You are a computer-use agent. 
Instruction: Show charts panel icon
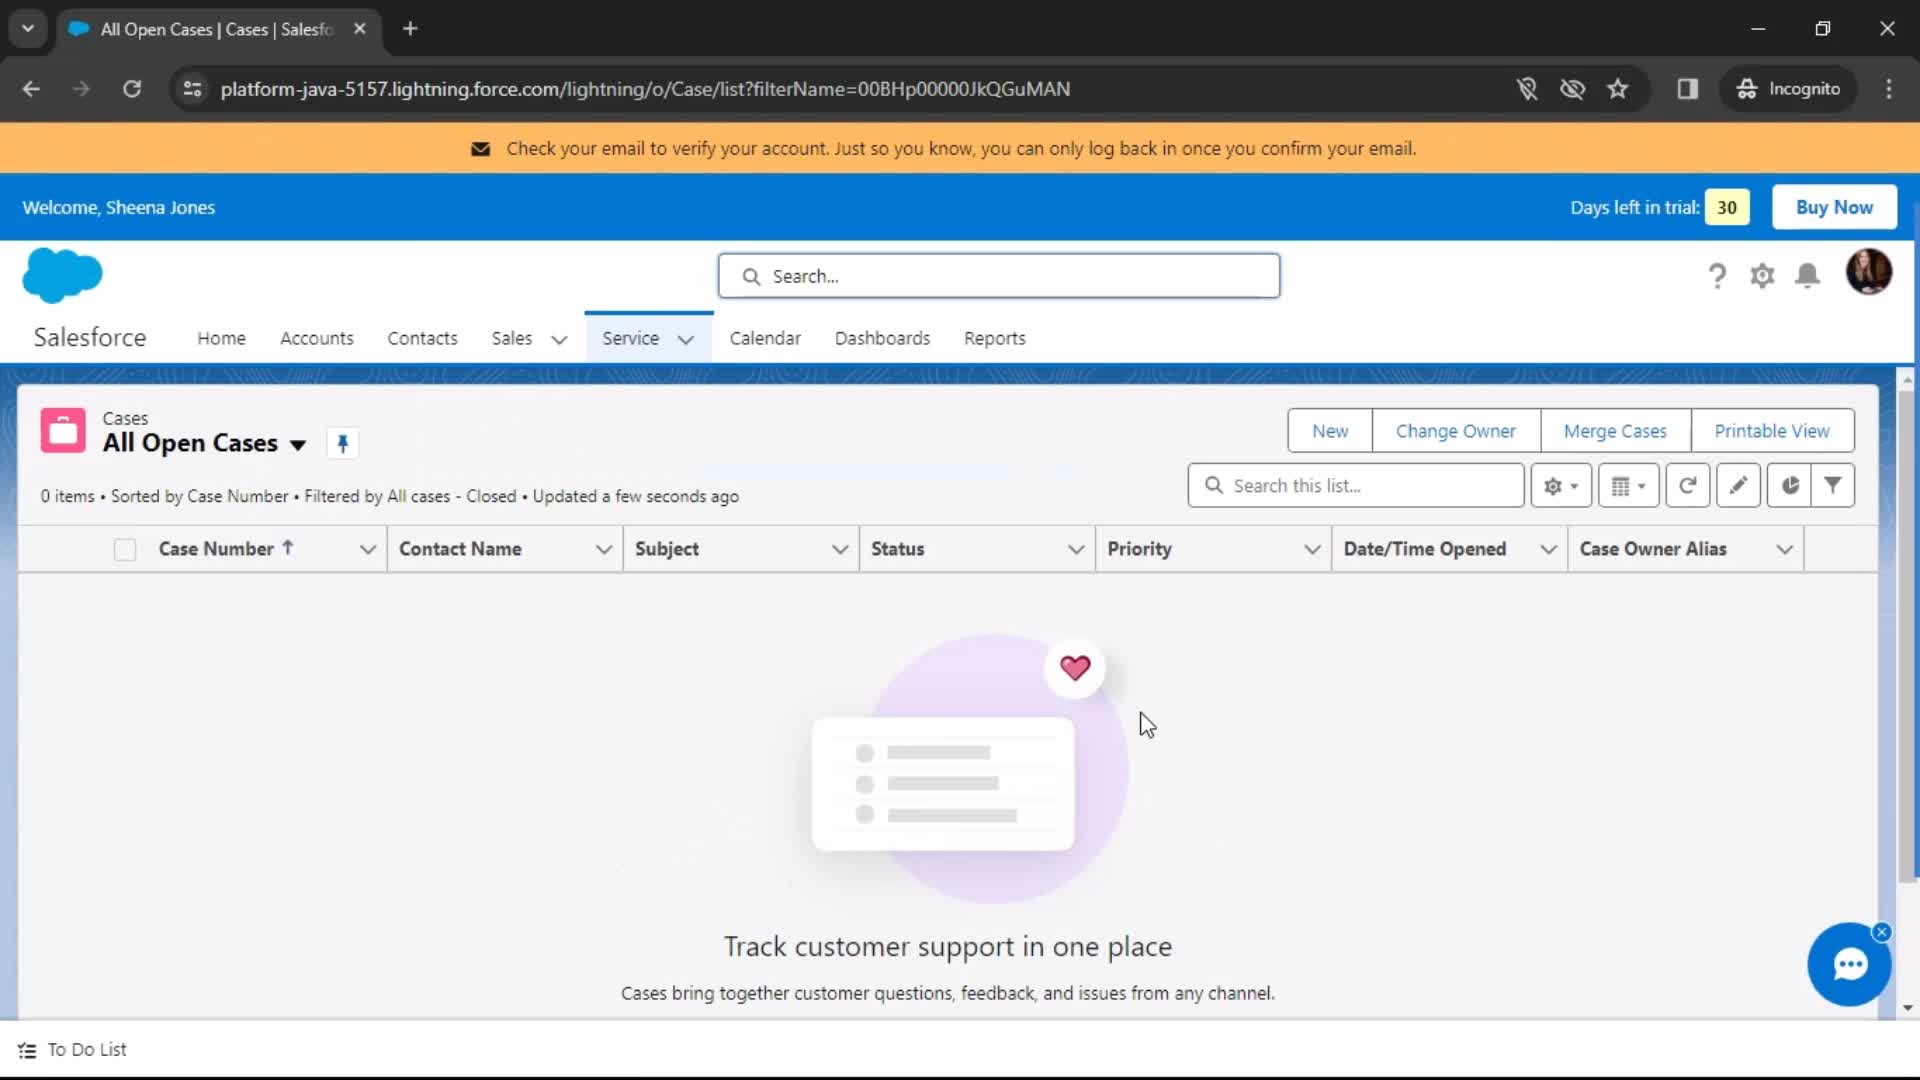[x=1789, y=486]
